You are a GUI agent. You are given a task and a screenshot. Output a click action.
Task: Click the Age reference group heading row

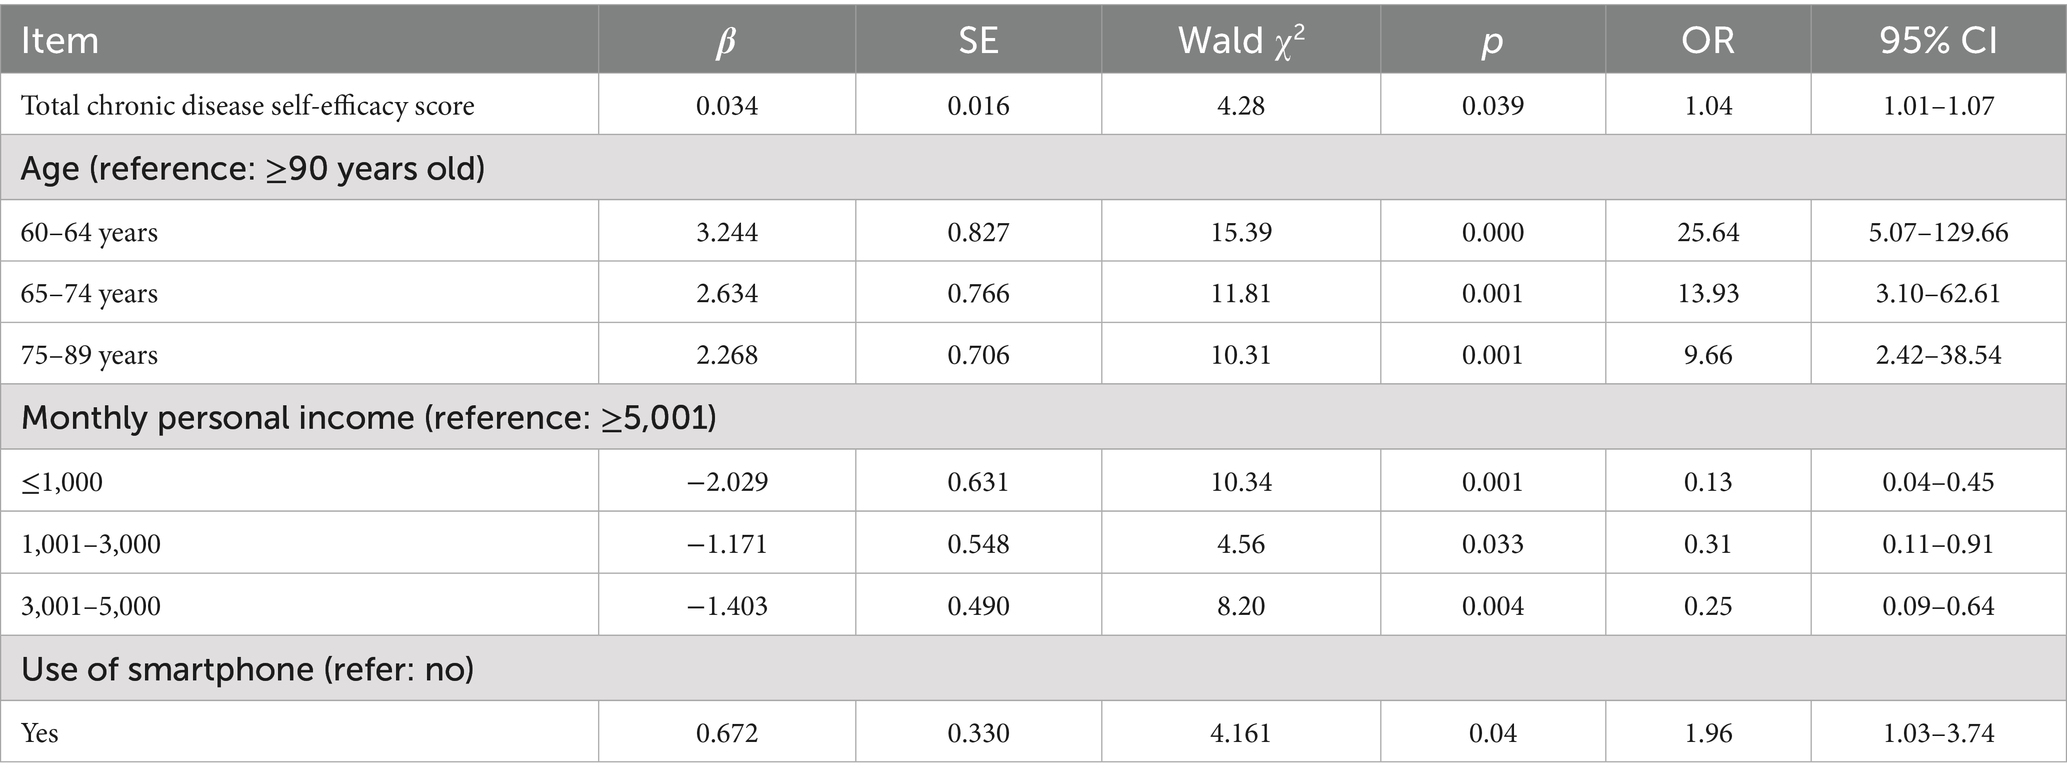[253, 168]
